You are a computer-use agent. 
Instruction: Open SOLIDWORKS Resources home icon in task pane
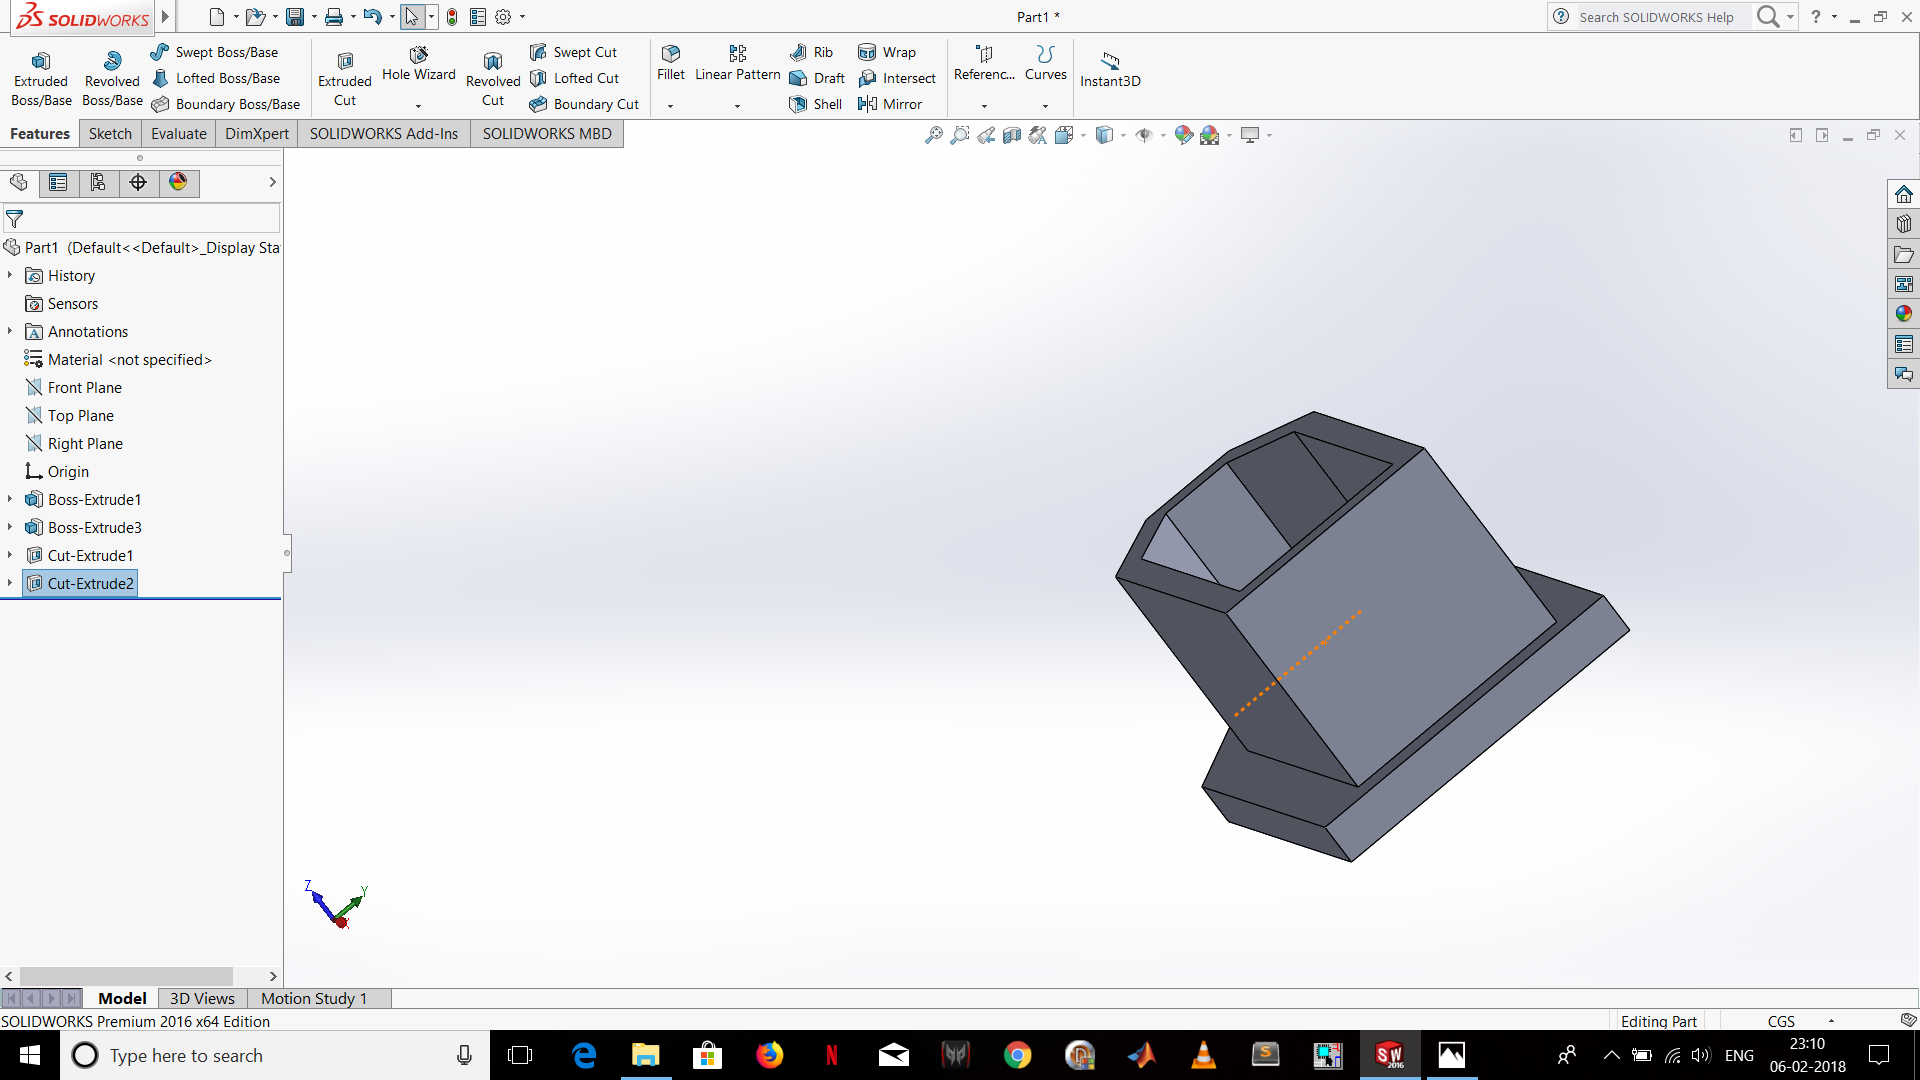pyautogui.click(x=1903, y=194)
